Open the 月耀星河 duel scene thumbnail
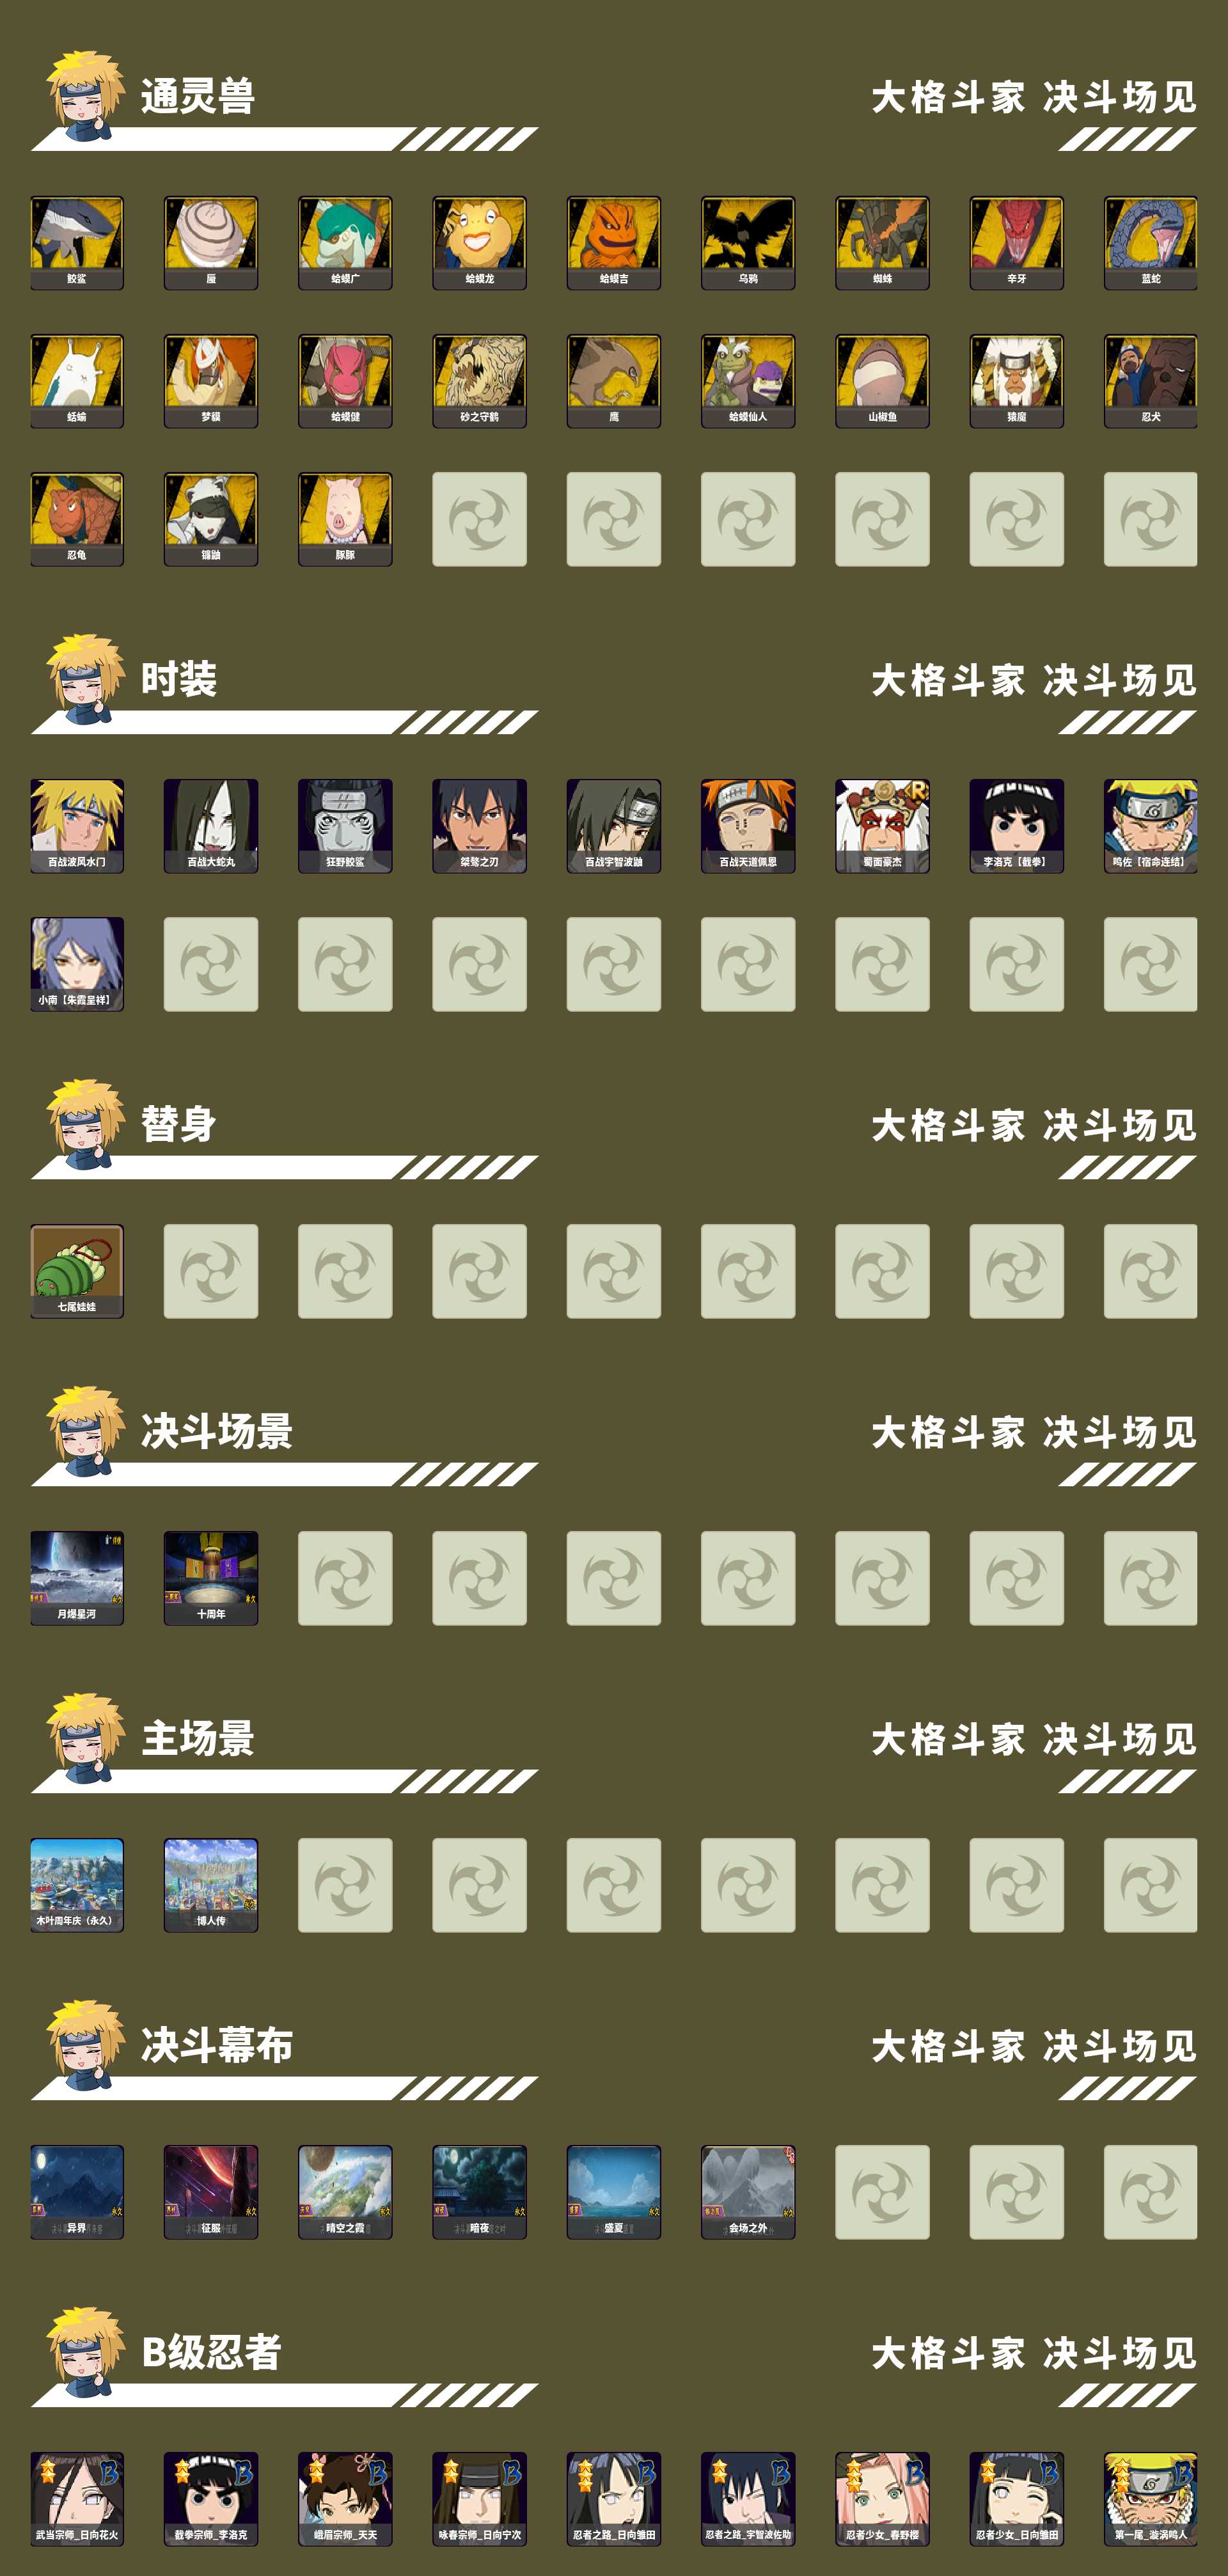 tap(77, 1578)
